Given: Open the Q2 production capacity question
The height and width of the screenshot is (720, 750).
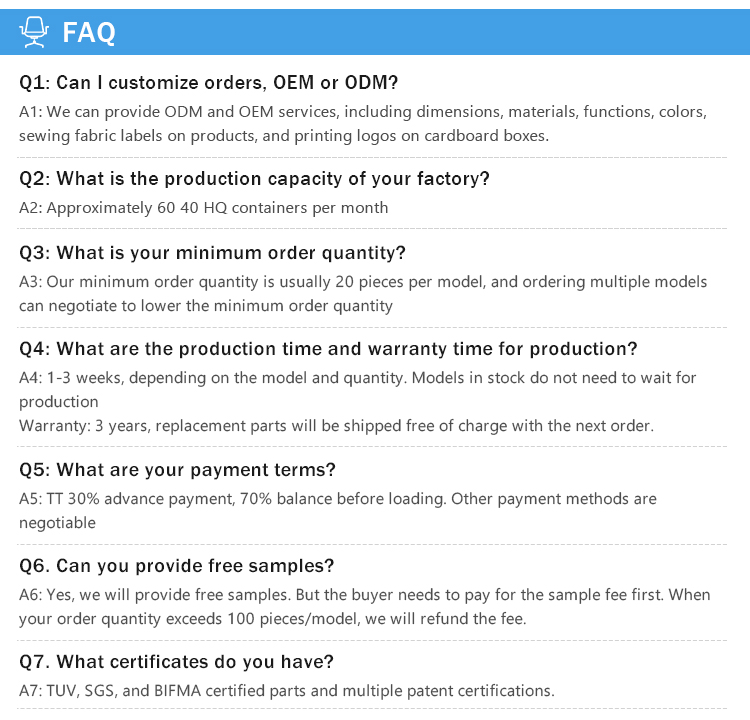Looking at the screenshot, I should pyautogui.click(x=254, y=179).
